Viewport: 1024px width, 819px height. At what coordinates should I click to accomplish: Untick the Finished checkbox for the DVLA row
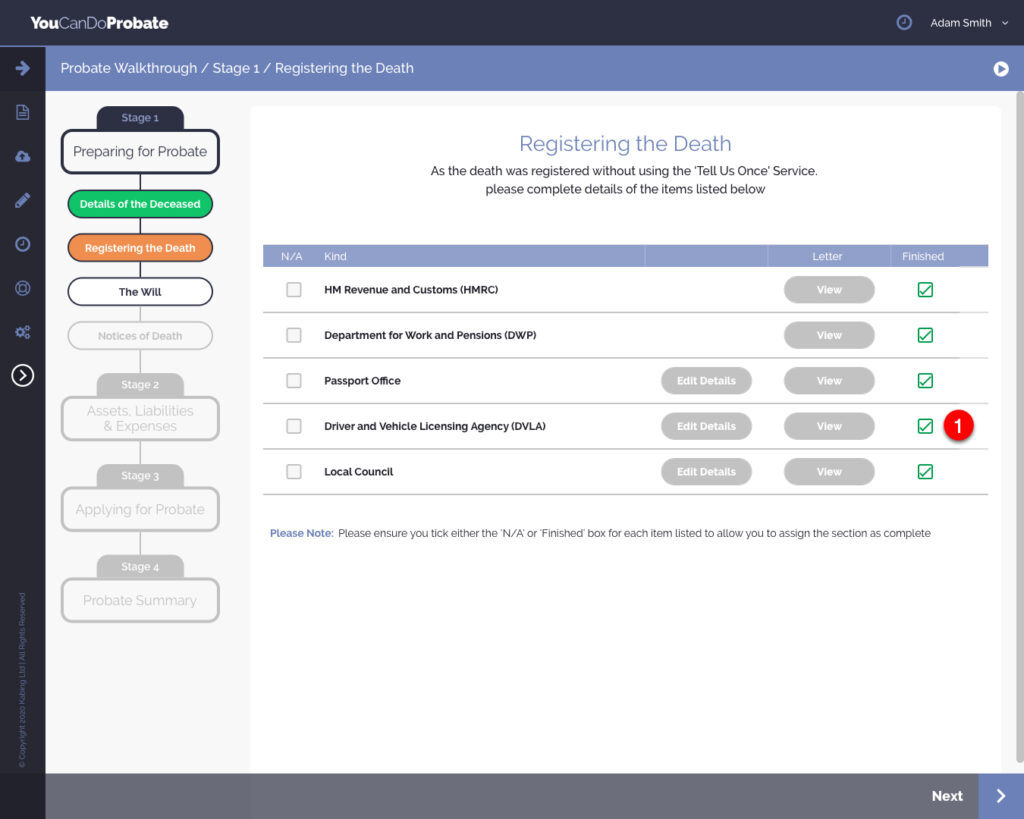click(925, 427)
